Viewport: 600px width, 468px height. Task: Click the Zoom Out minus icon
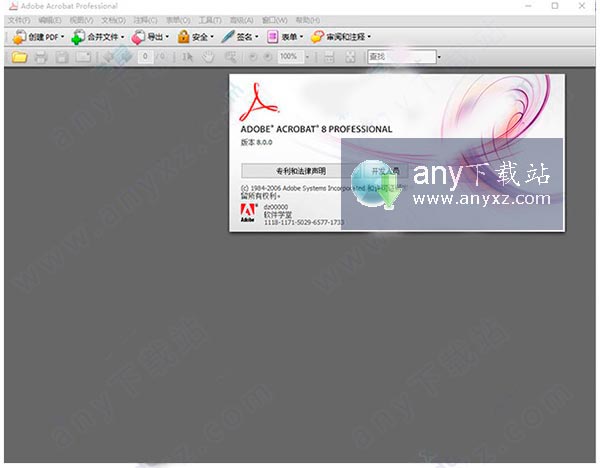click(253, 57)
